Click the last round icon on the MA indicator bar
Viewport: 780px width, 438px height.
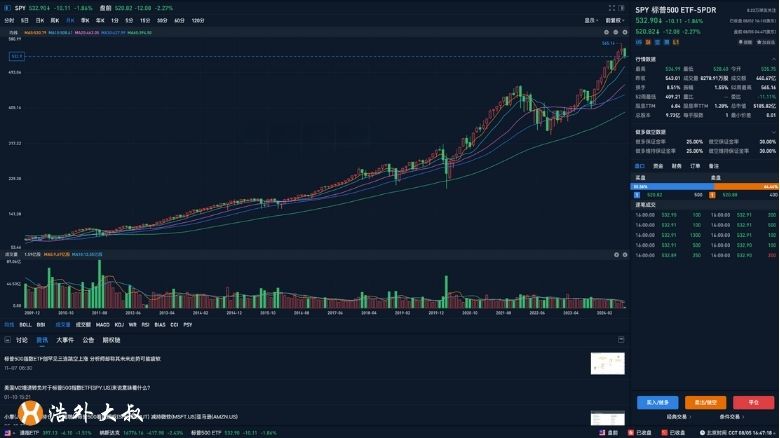[625, 32]
